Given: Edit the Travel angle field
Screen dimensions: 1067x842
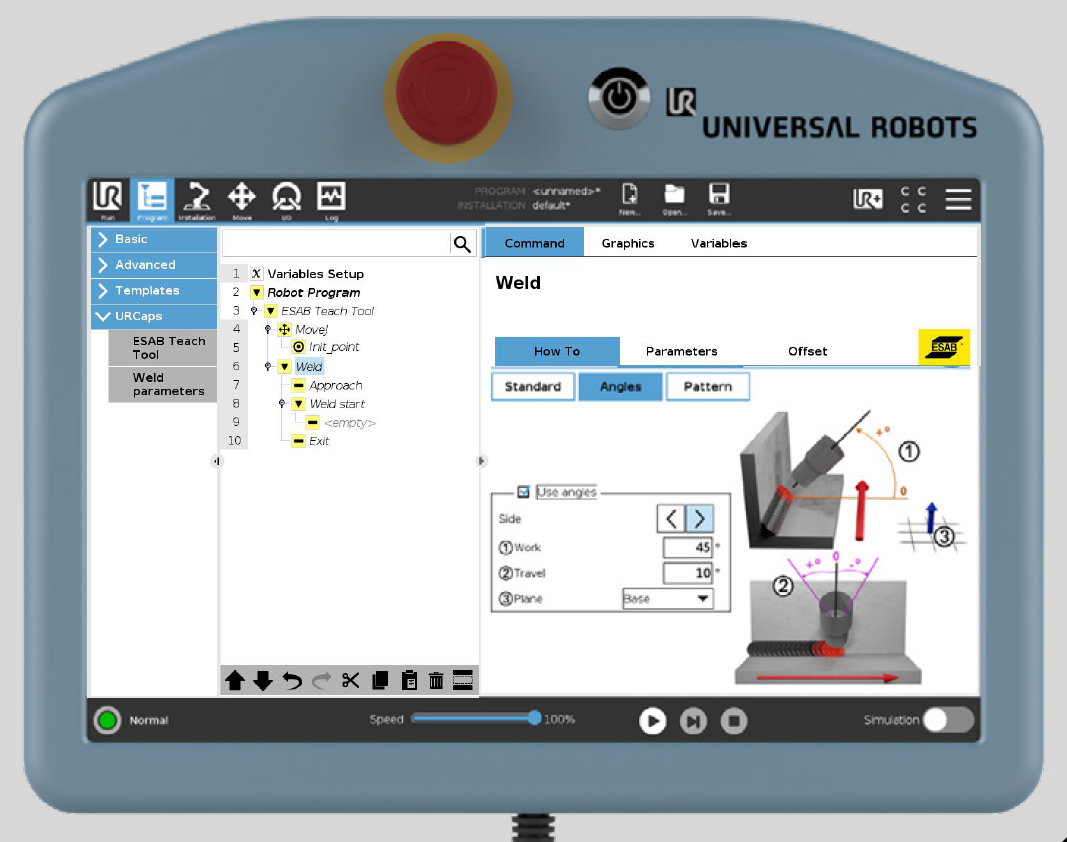Looking at the screenshot, I should pyautogui.click(x=688, y=573).
